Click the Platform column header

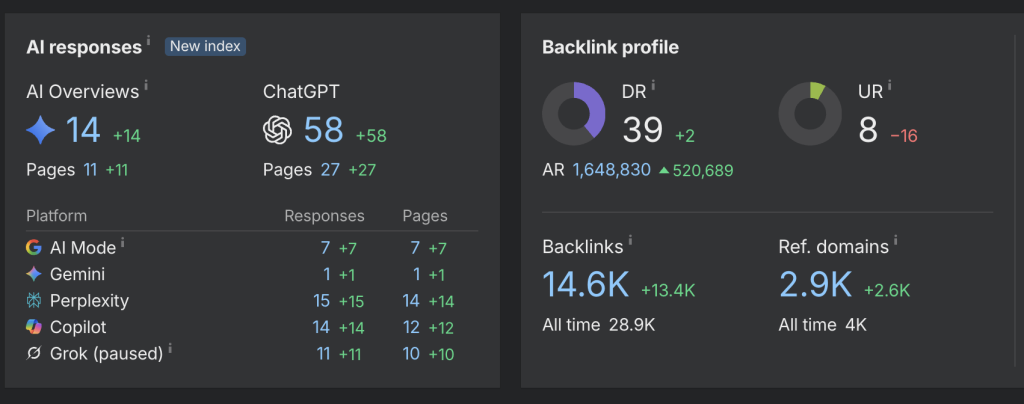(56, 216)
